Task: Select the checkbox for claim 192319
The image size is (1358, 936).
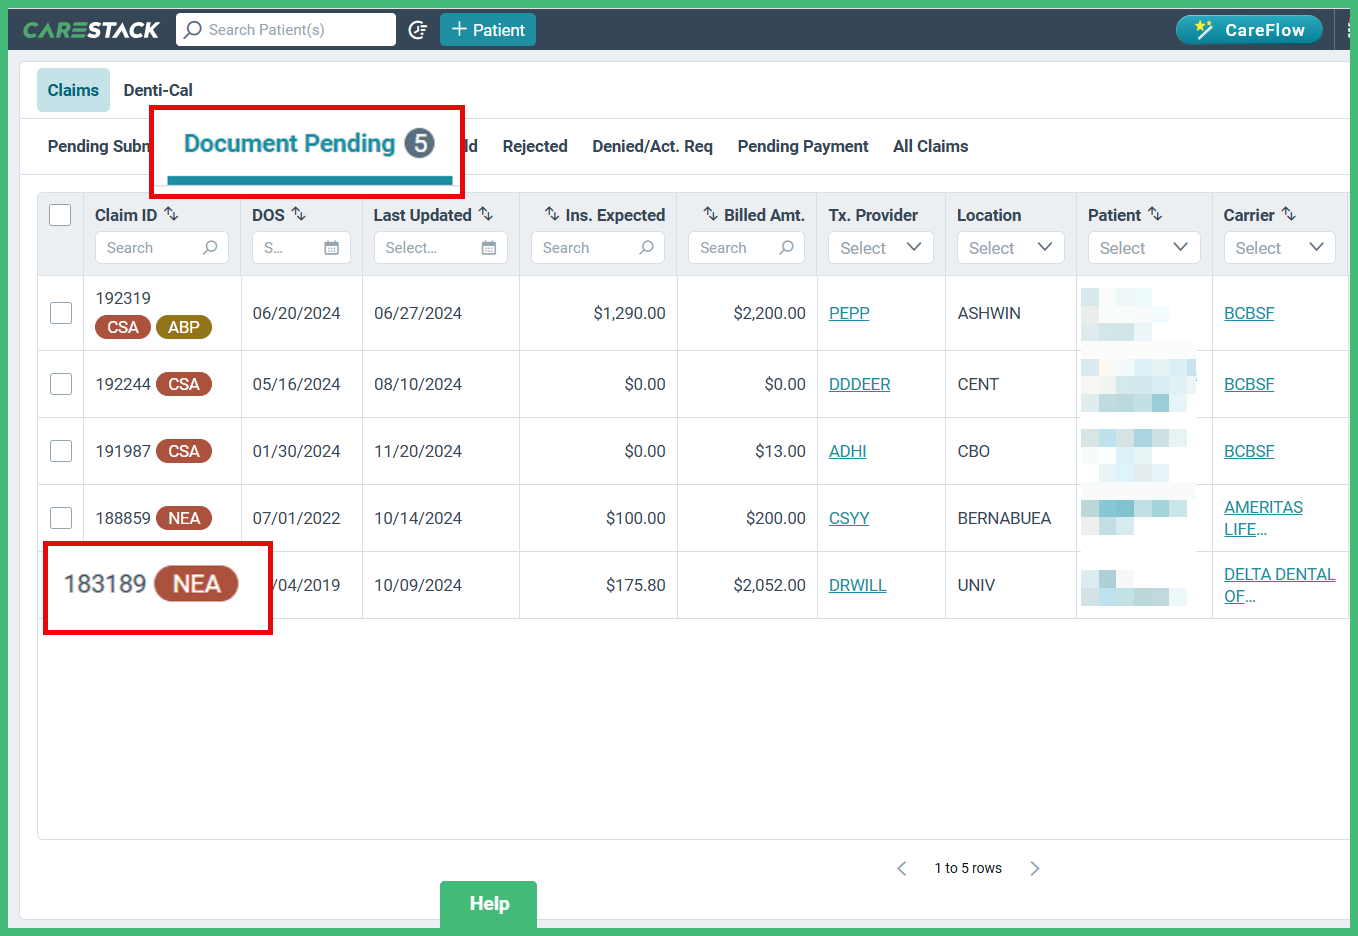Action: 60,312
